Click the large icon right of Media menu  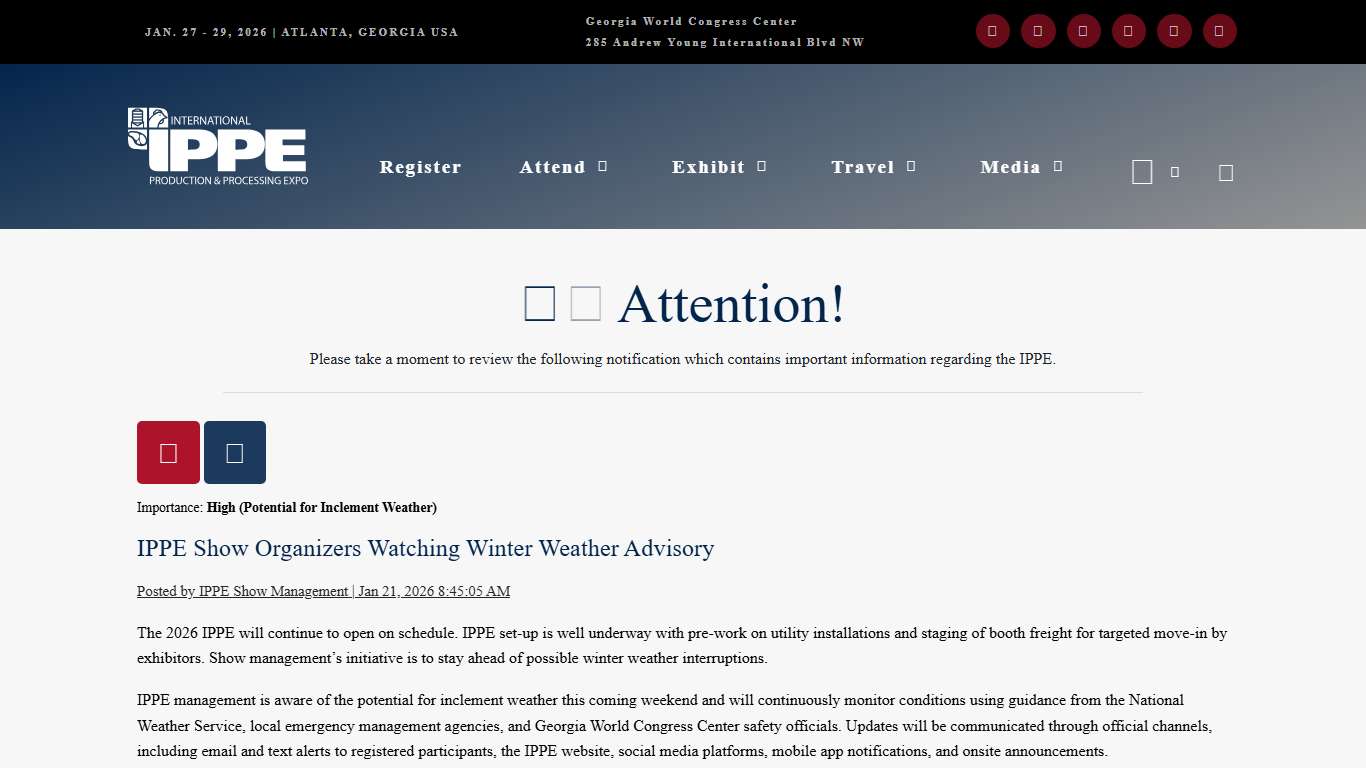tap(1142, 172)
